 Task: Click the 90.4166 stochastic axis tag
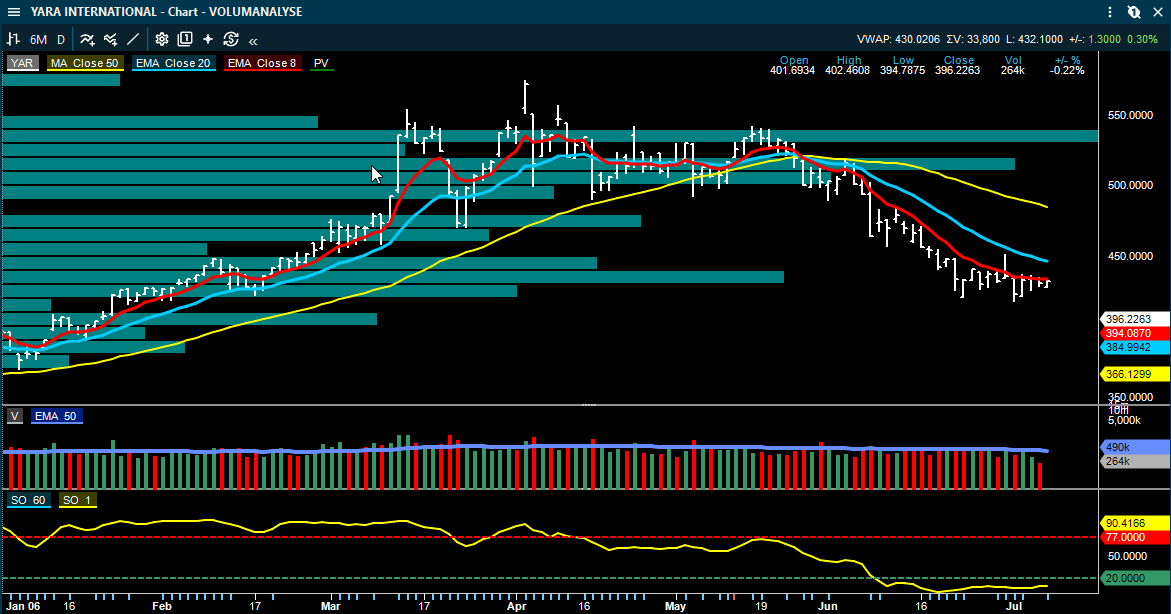pos(1135,523)
